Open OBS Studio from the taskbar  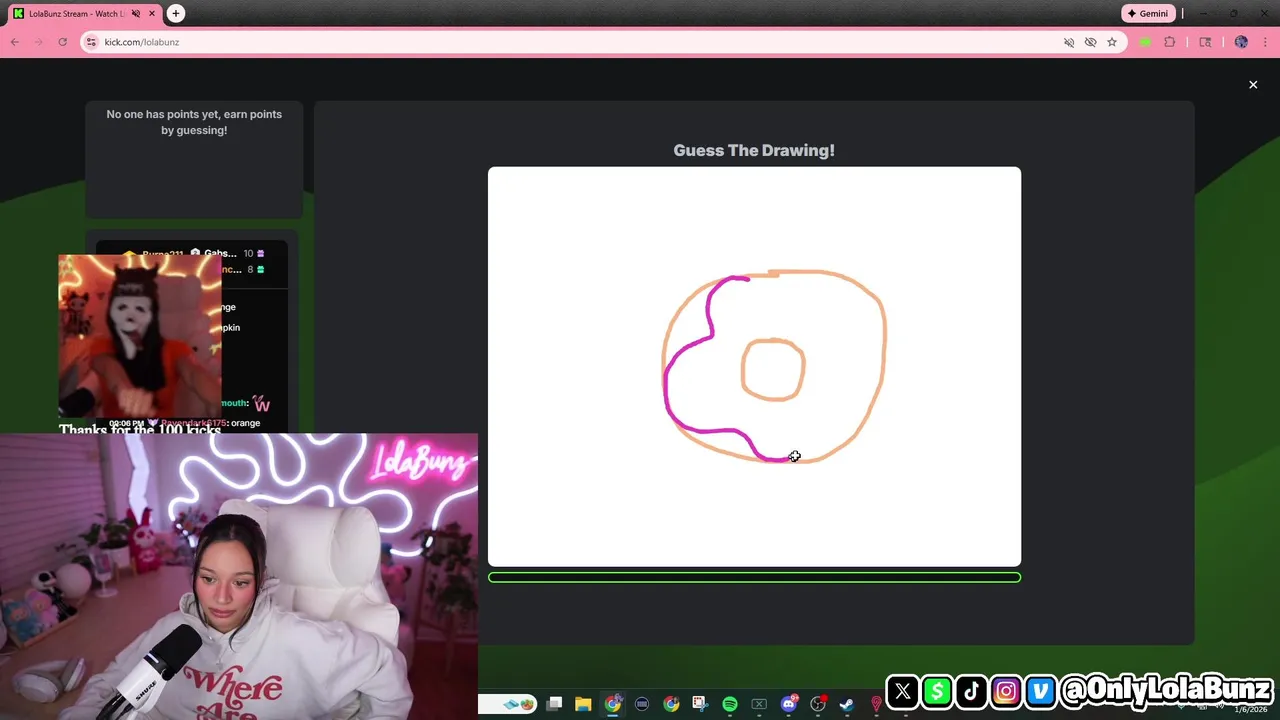pos(818,704)
